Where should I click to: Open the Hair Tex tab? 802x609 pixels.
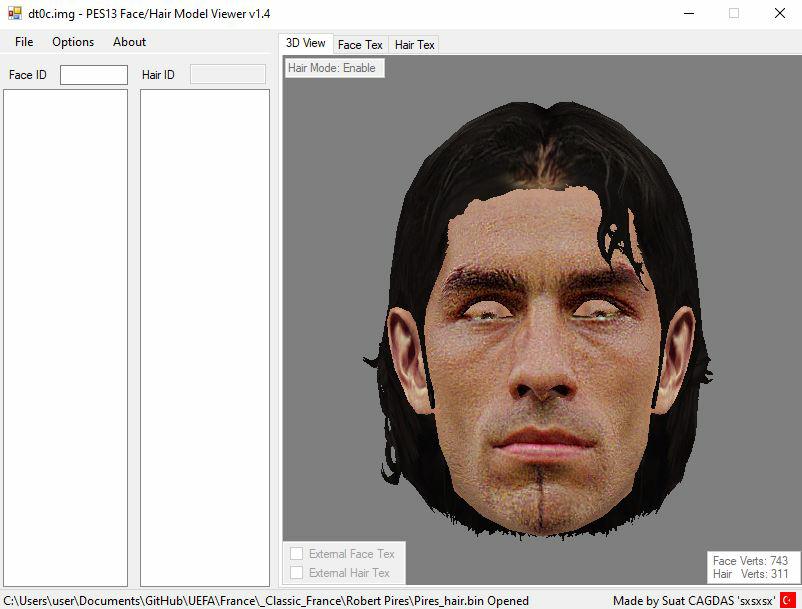pos(414,45)
